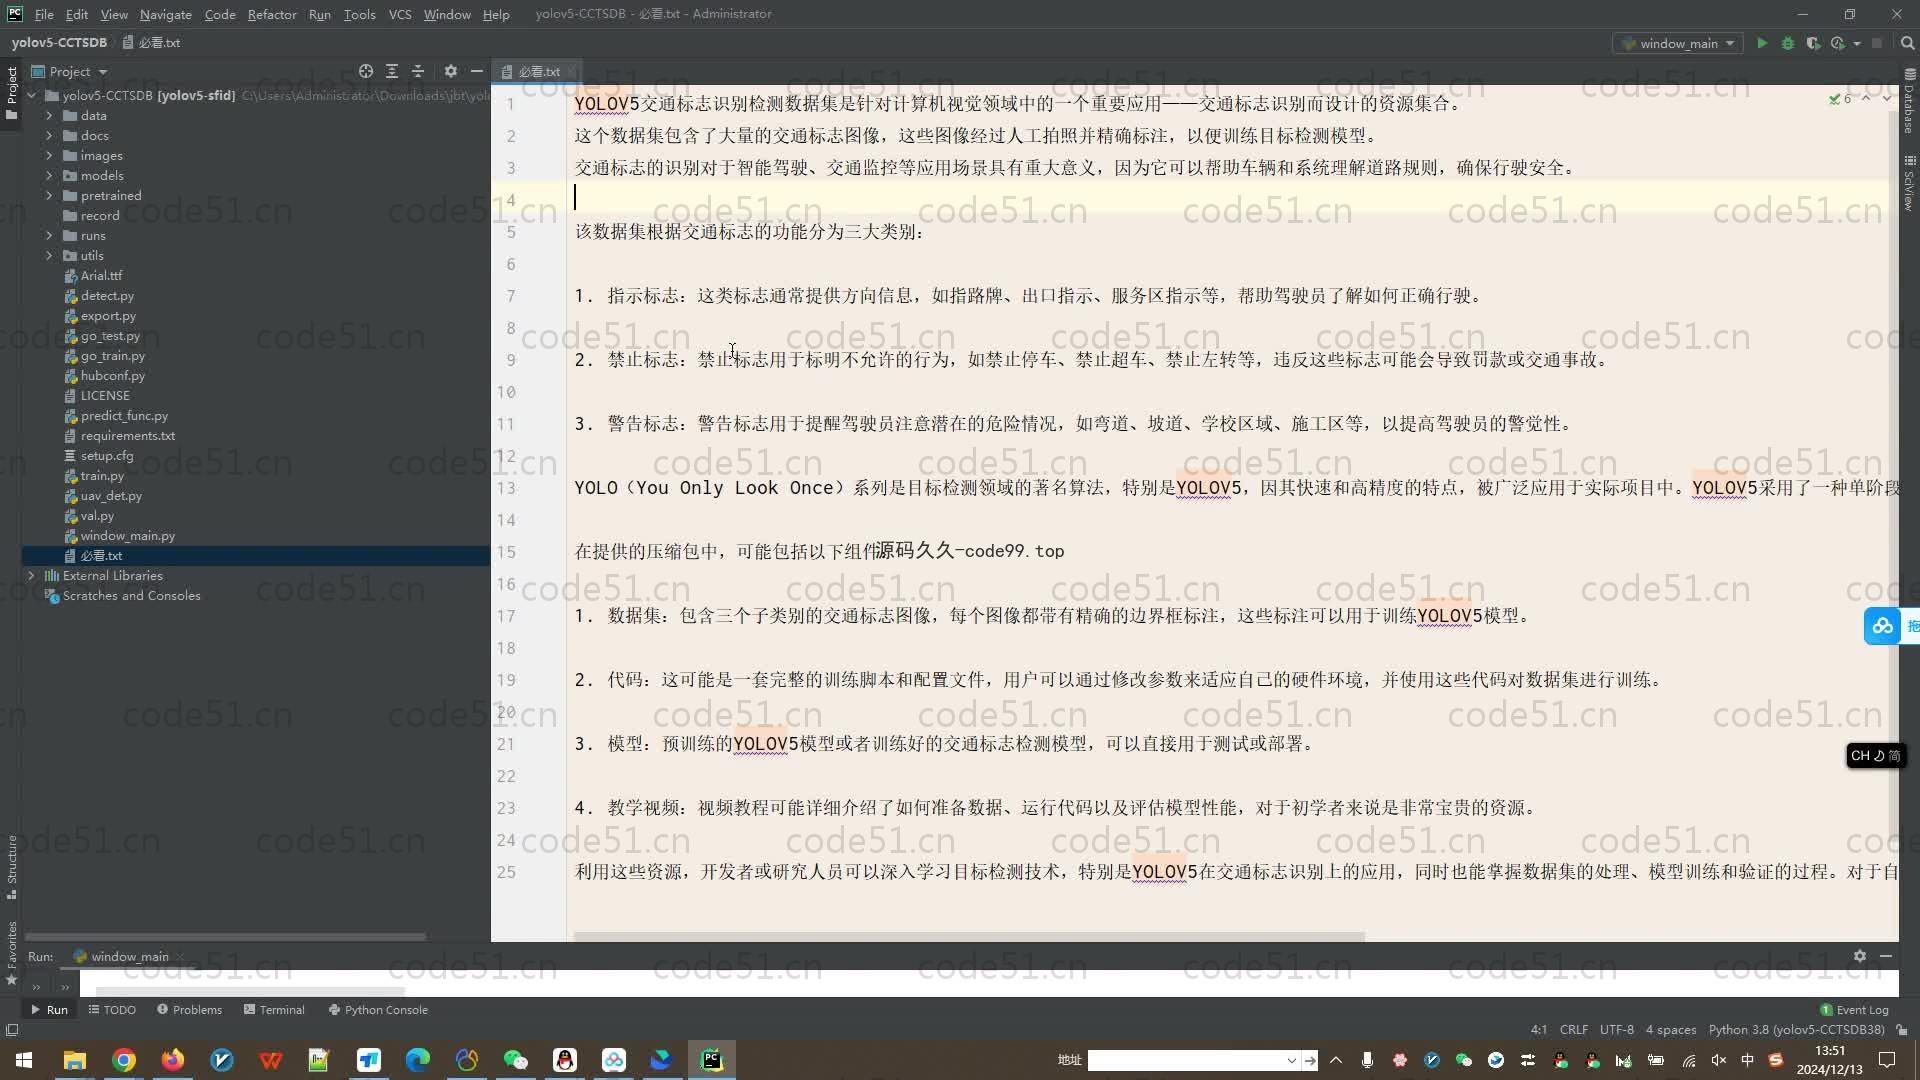Open the VCS menu
The height and width of the screenshot is (1080, 1920).
(400, 14)
